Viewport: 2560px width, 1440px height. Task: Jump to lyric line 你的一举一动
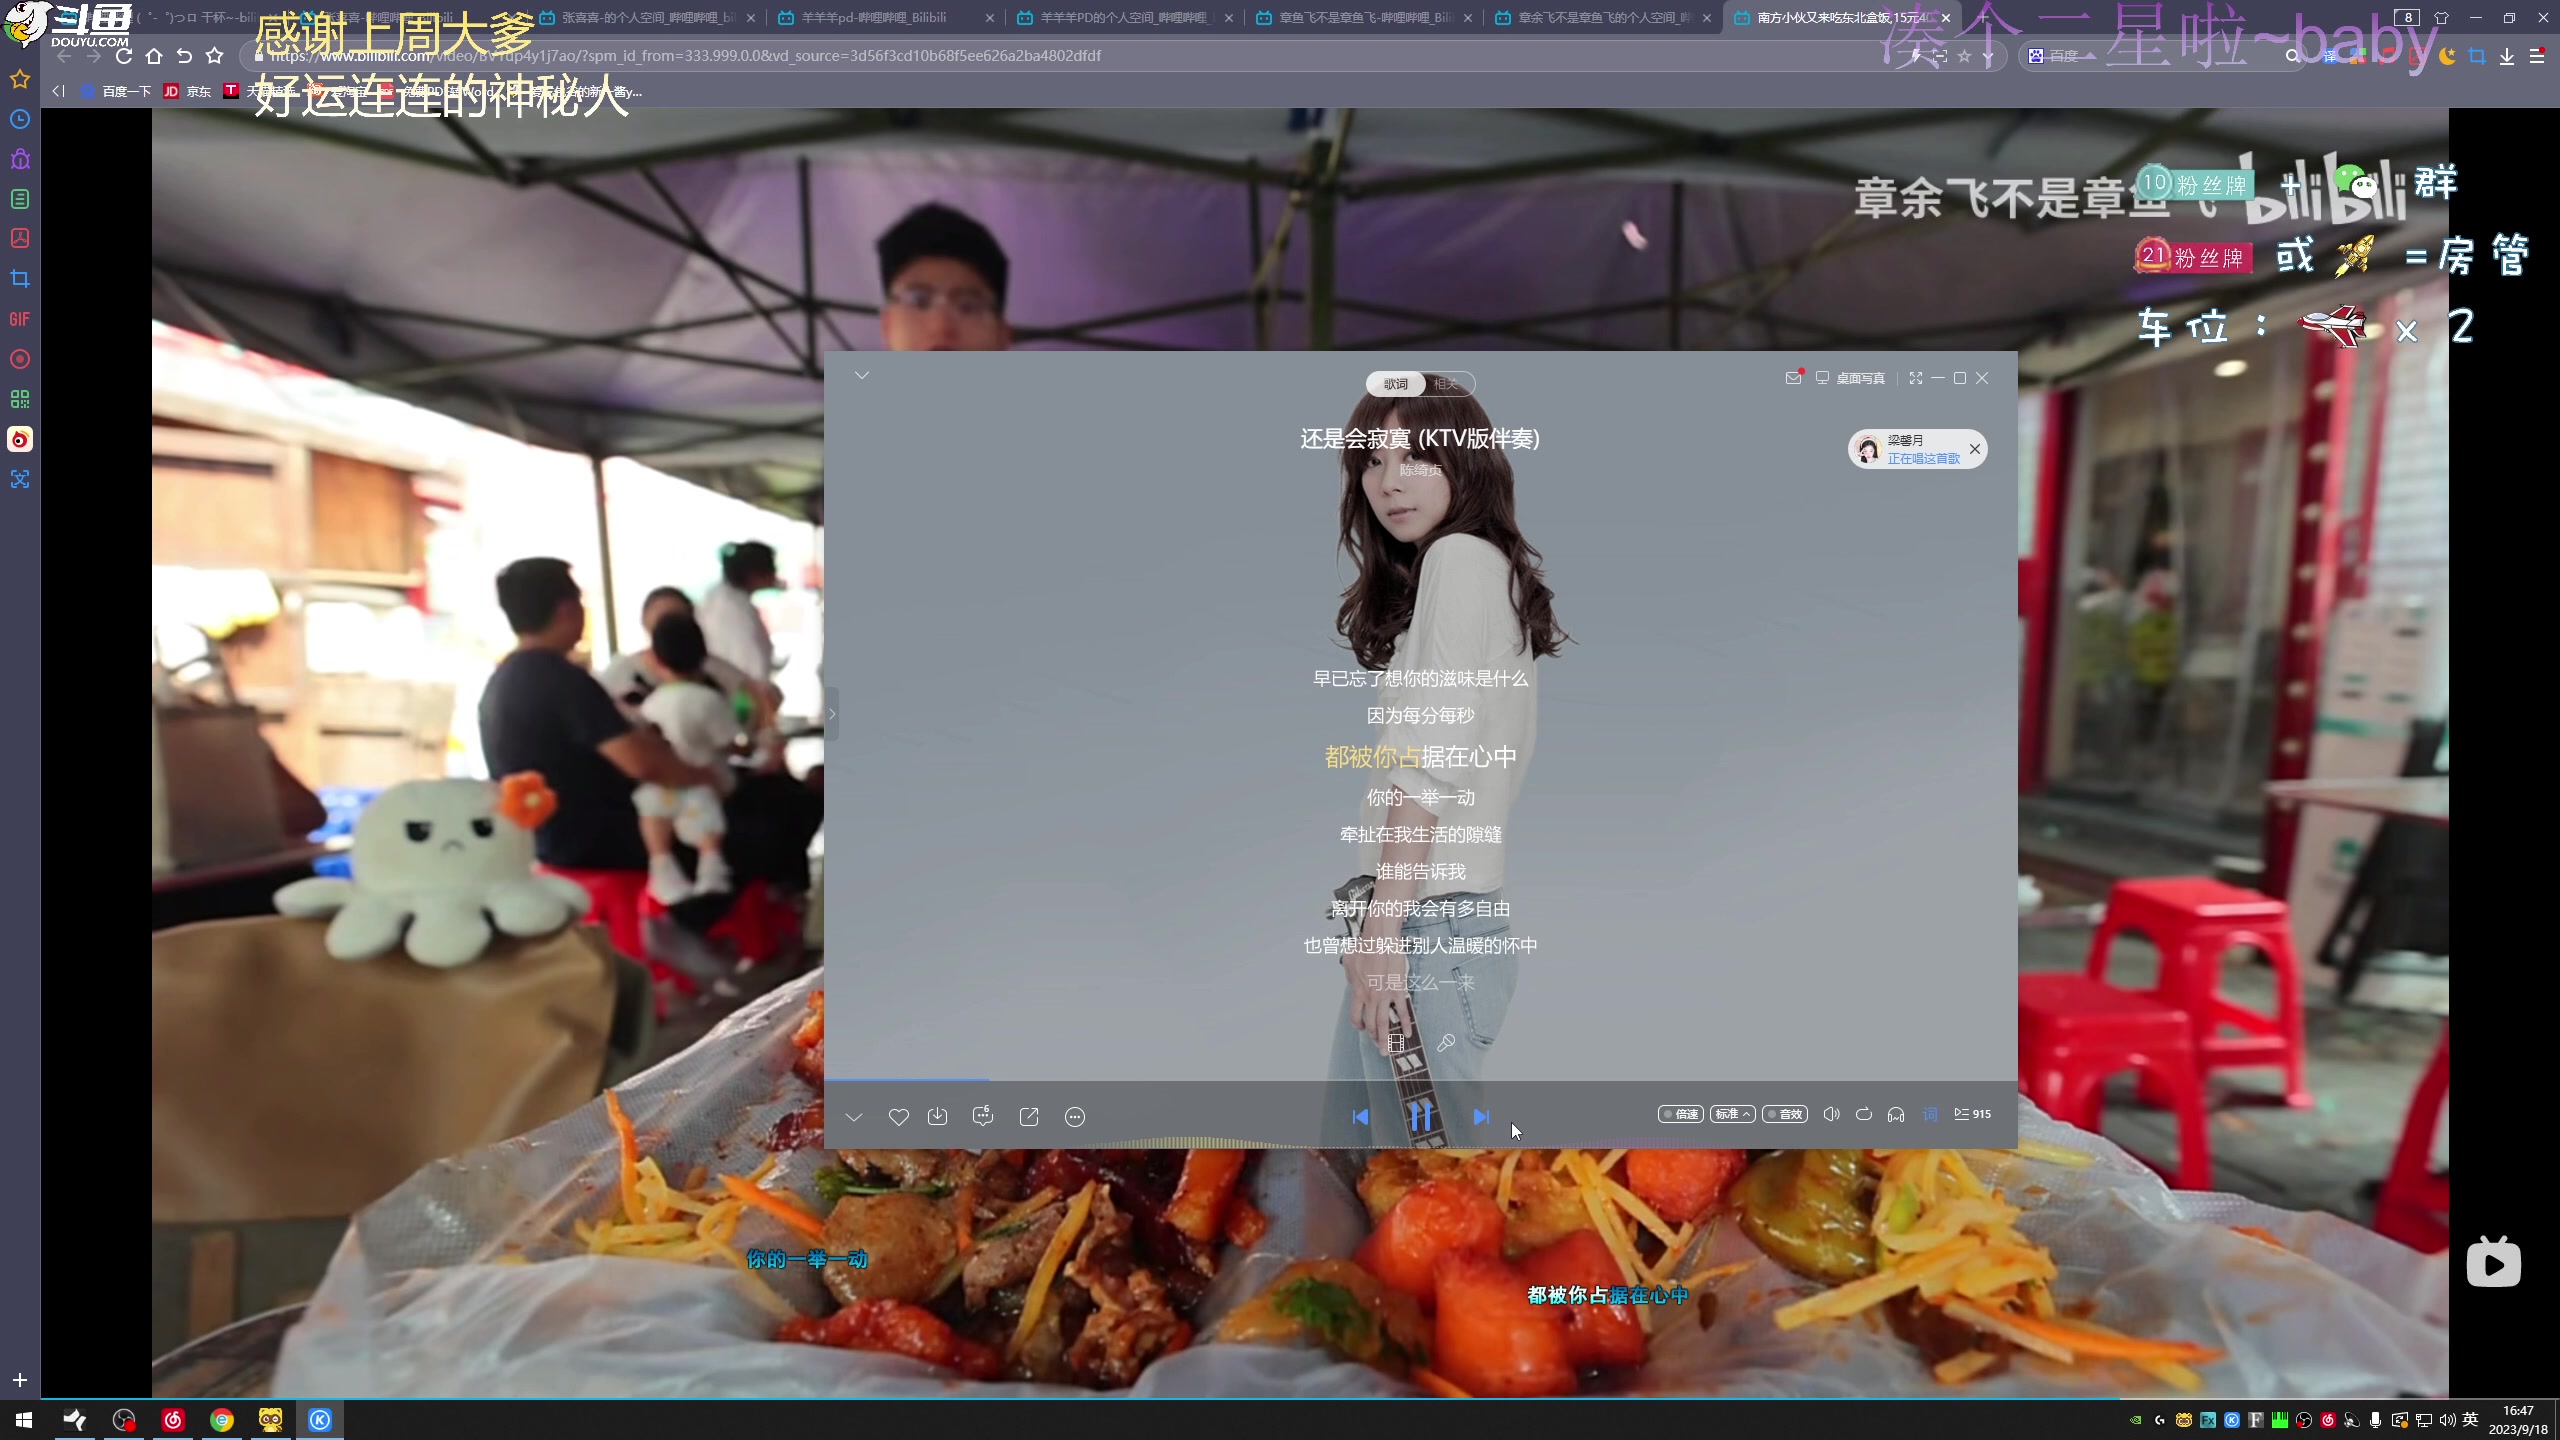click(1421, 798)
